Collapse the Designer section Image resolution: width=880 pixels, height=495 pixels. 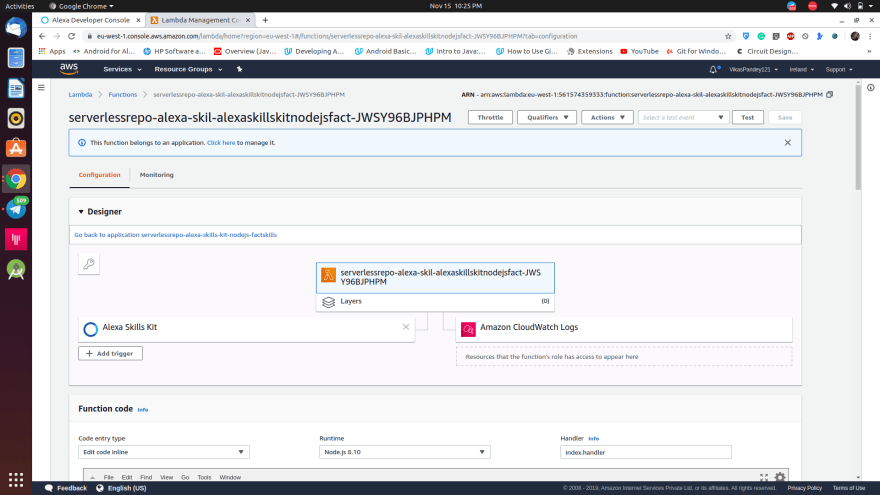coord(81,212)
